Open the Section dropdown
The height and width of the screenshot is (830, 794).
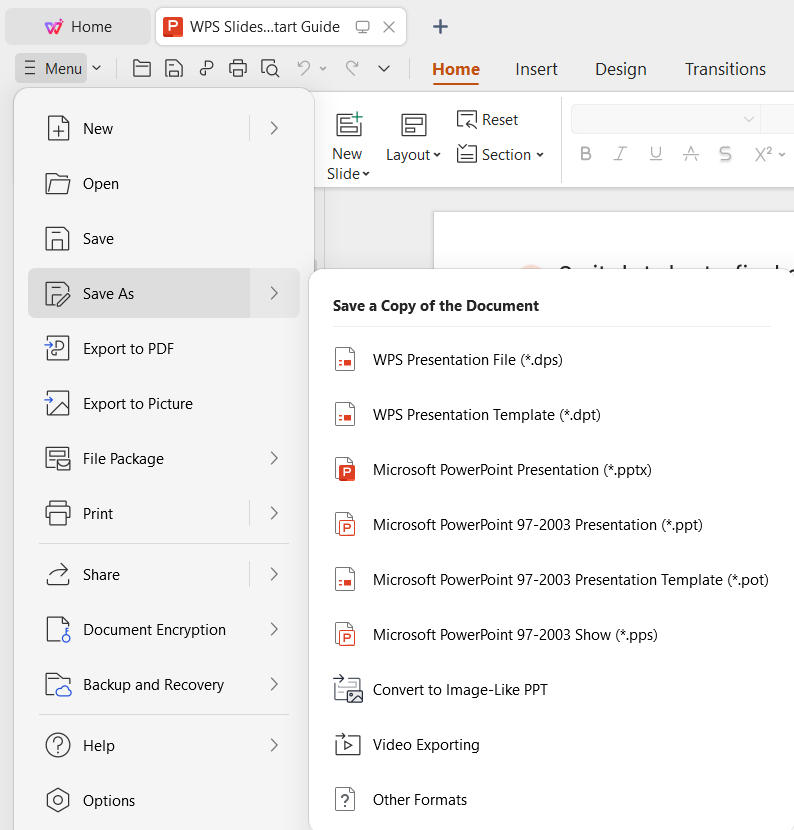pyautogui.click(x=500, y=155)
